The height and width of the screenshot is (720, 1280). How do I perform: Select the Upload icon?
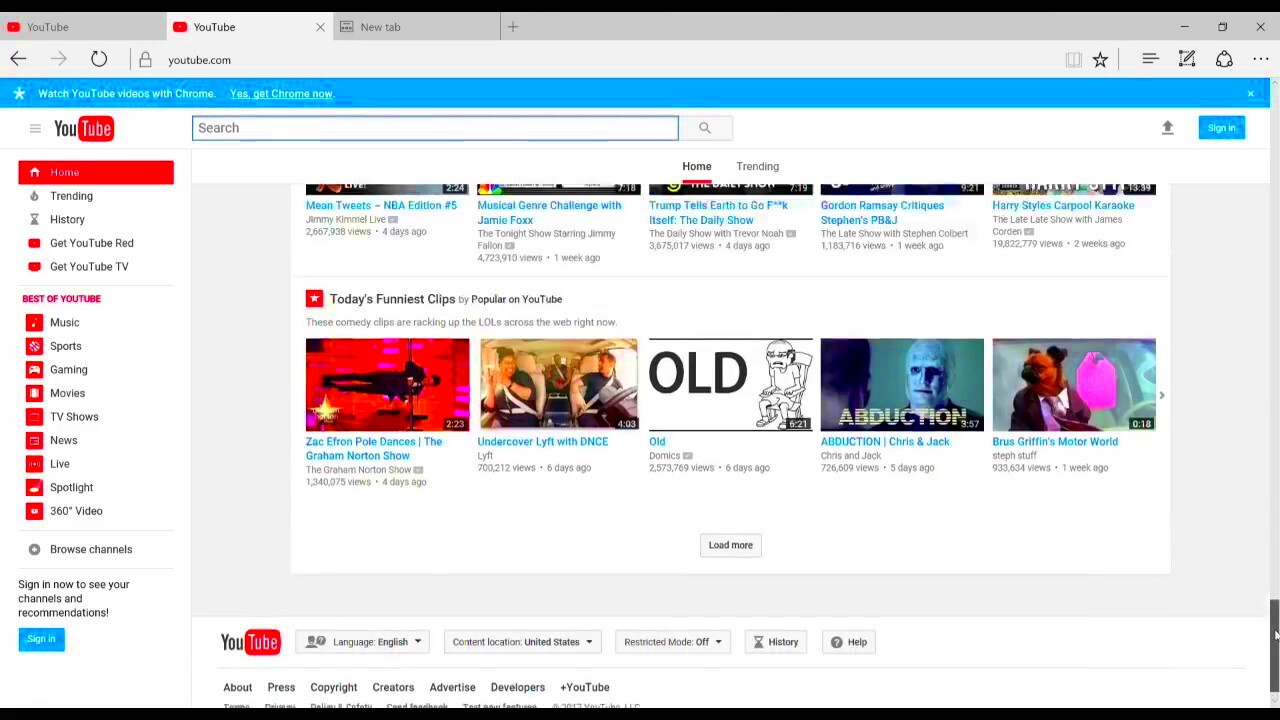coord(1167,128)
